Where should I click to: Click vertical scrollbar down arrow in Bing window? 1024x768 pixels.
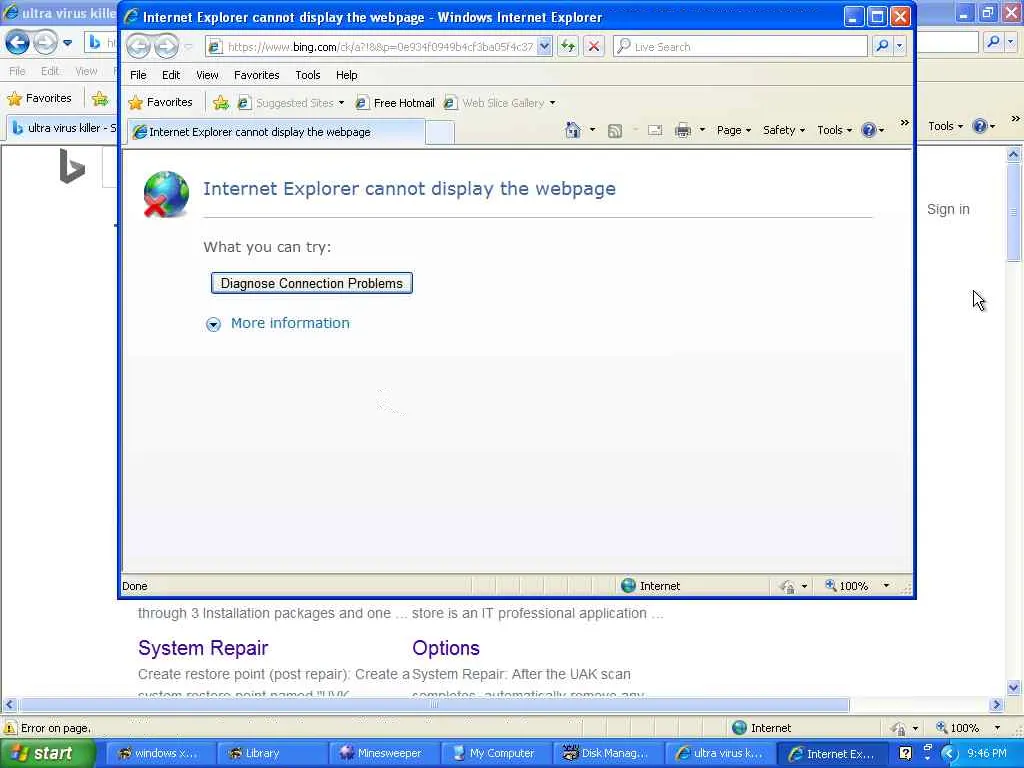pos(1014,687)
